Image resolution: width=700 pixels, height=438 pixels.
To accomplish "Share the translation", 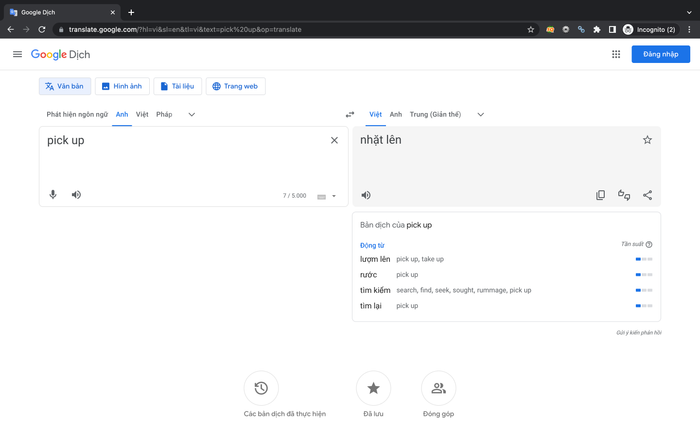I will [x=647, y=195].
